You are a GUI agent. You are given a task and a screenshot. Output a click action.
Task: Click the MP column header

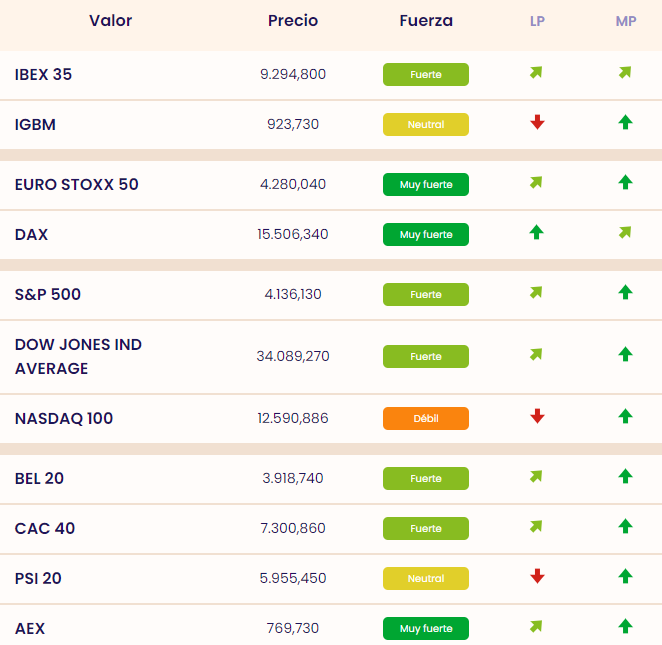click(x=626, y=21)
